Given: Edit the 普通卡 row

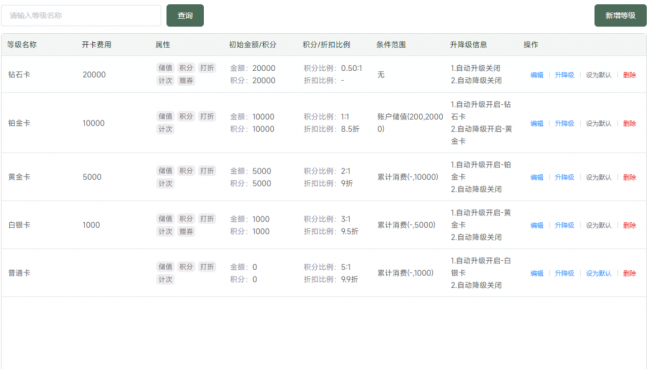Looking at the screenshot, I should (x=537, y=274).
